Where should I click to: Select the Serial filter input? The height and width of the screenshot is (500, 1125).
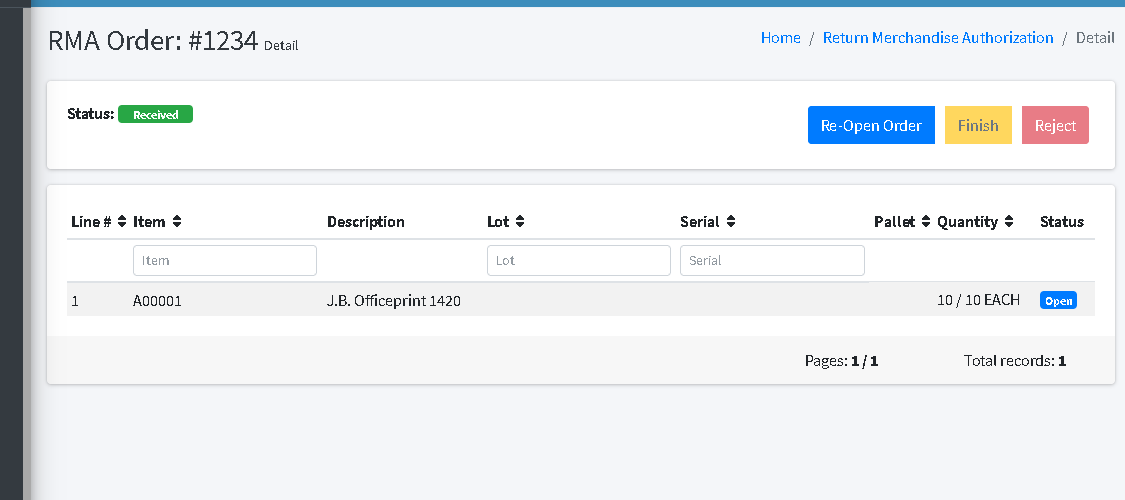(772, 261)
